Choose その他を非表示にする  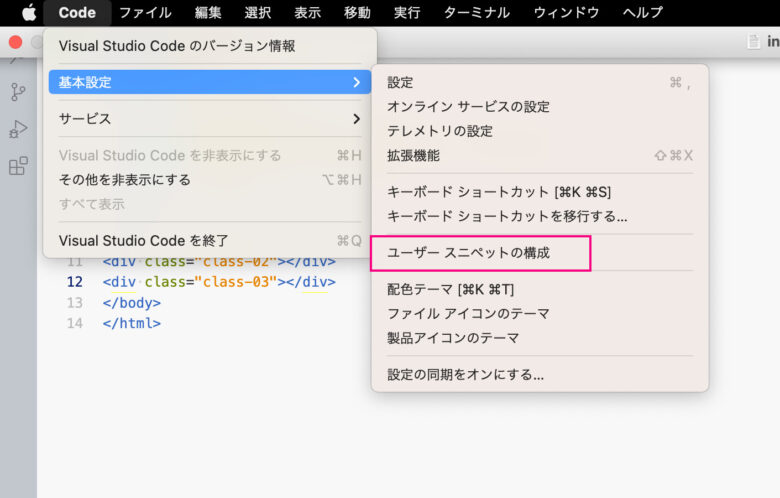tap(210, 180)
